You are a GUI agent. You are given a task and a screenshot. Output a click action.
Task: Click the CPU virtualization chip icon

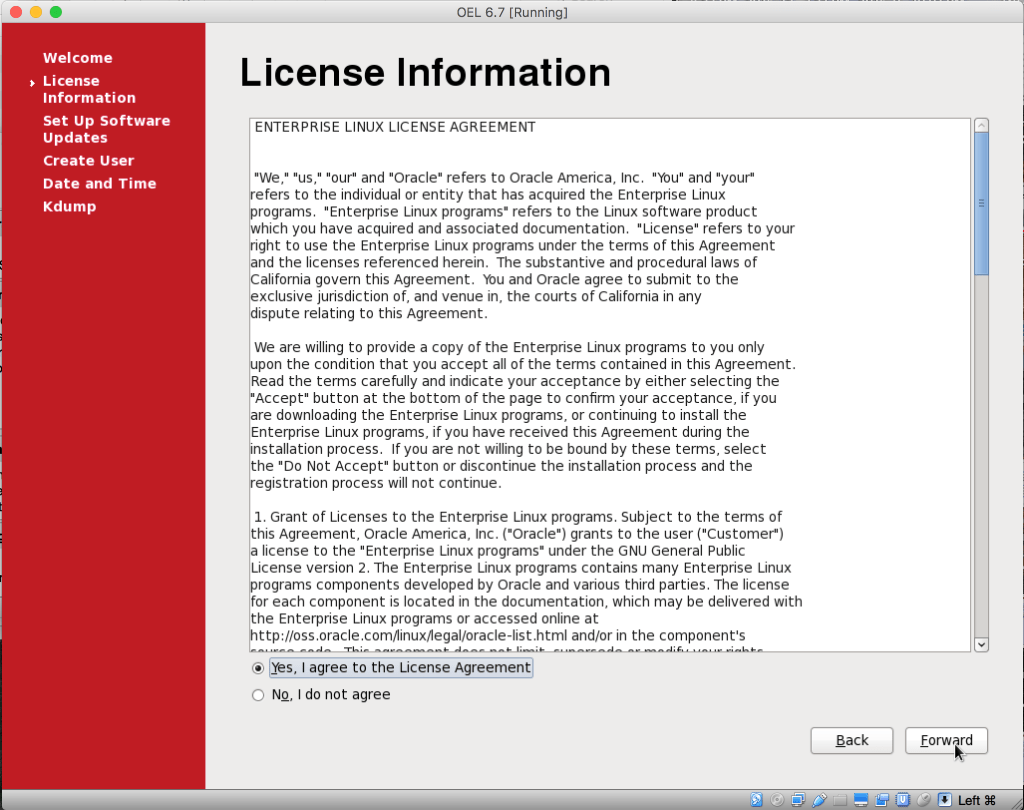pos(903,800)
